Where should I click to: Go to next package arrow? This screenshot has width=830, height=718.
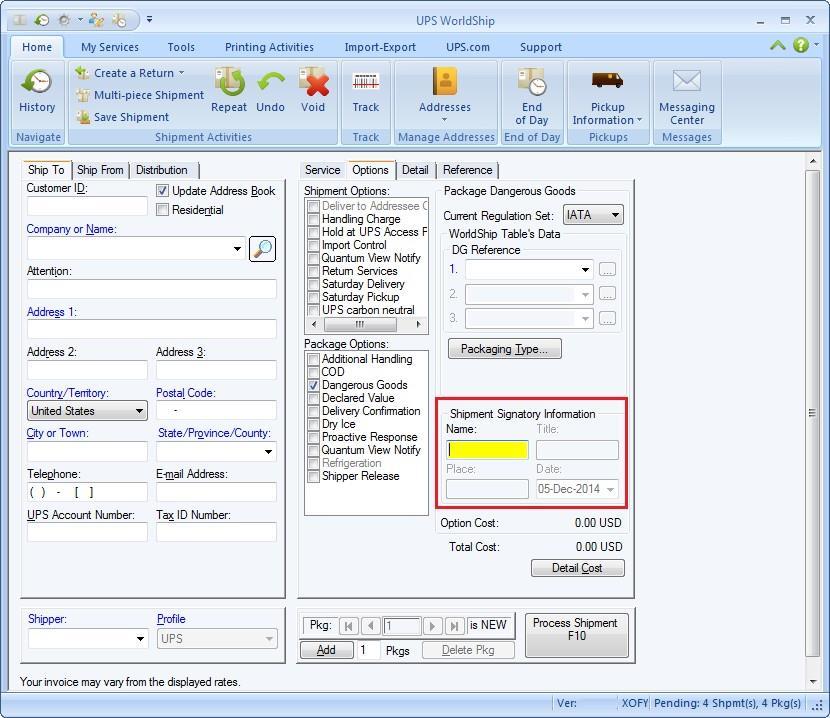point(432,626)
